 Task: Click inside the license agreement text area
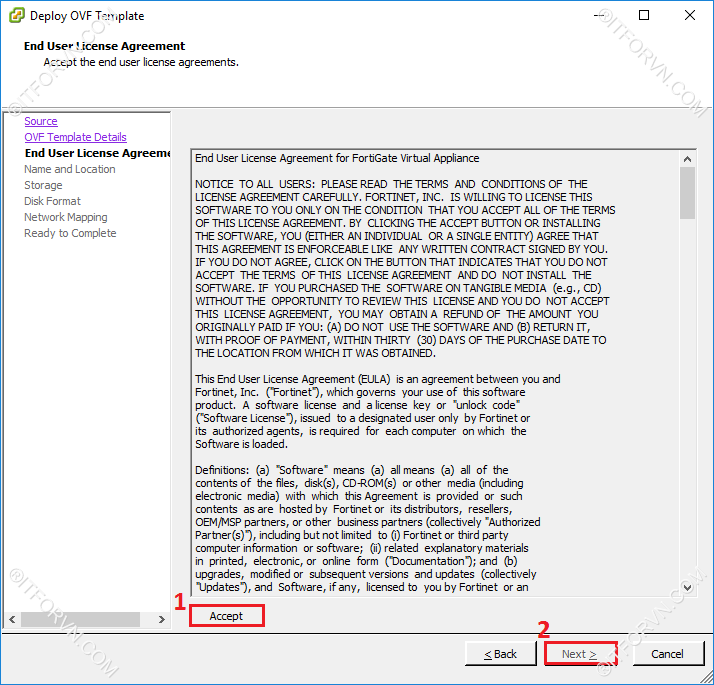[430, 400]
